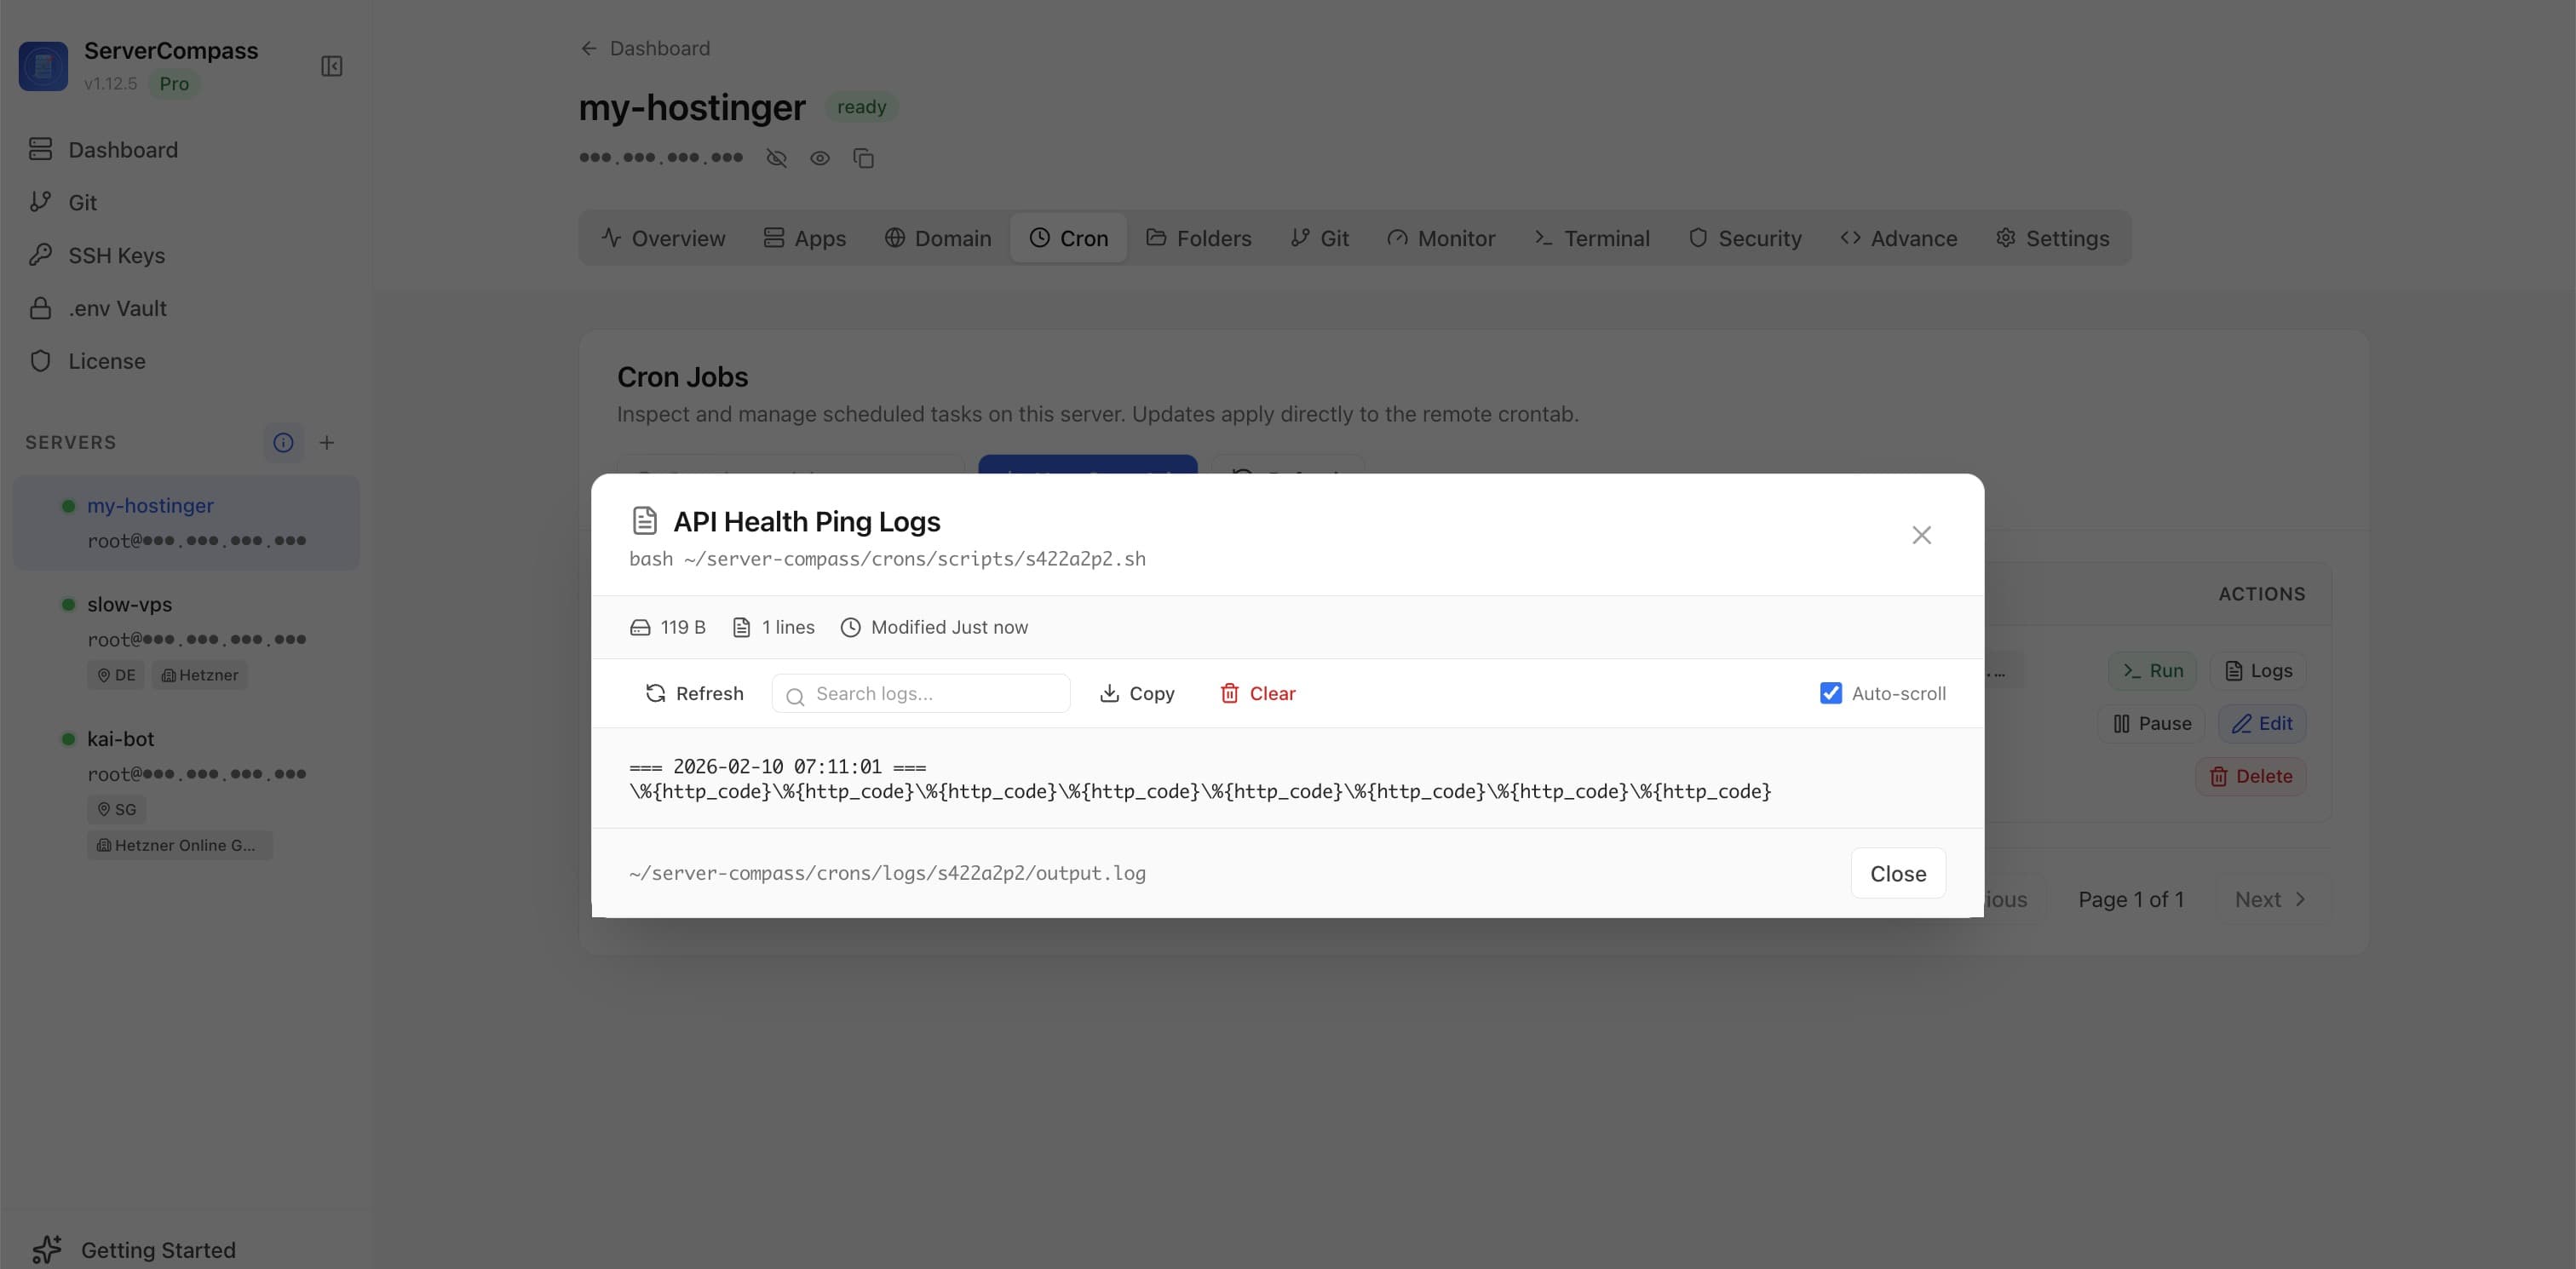Clear the log file
This screenshot has width=2576, height=1269.
(1257, 693)
